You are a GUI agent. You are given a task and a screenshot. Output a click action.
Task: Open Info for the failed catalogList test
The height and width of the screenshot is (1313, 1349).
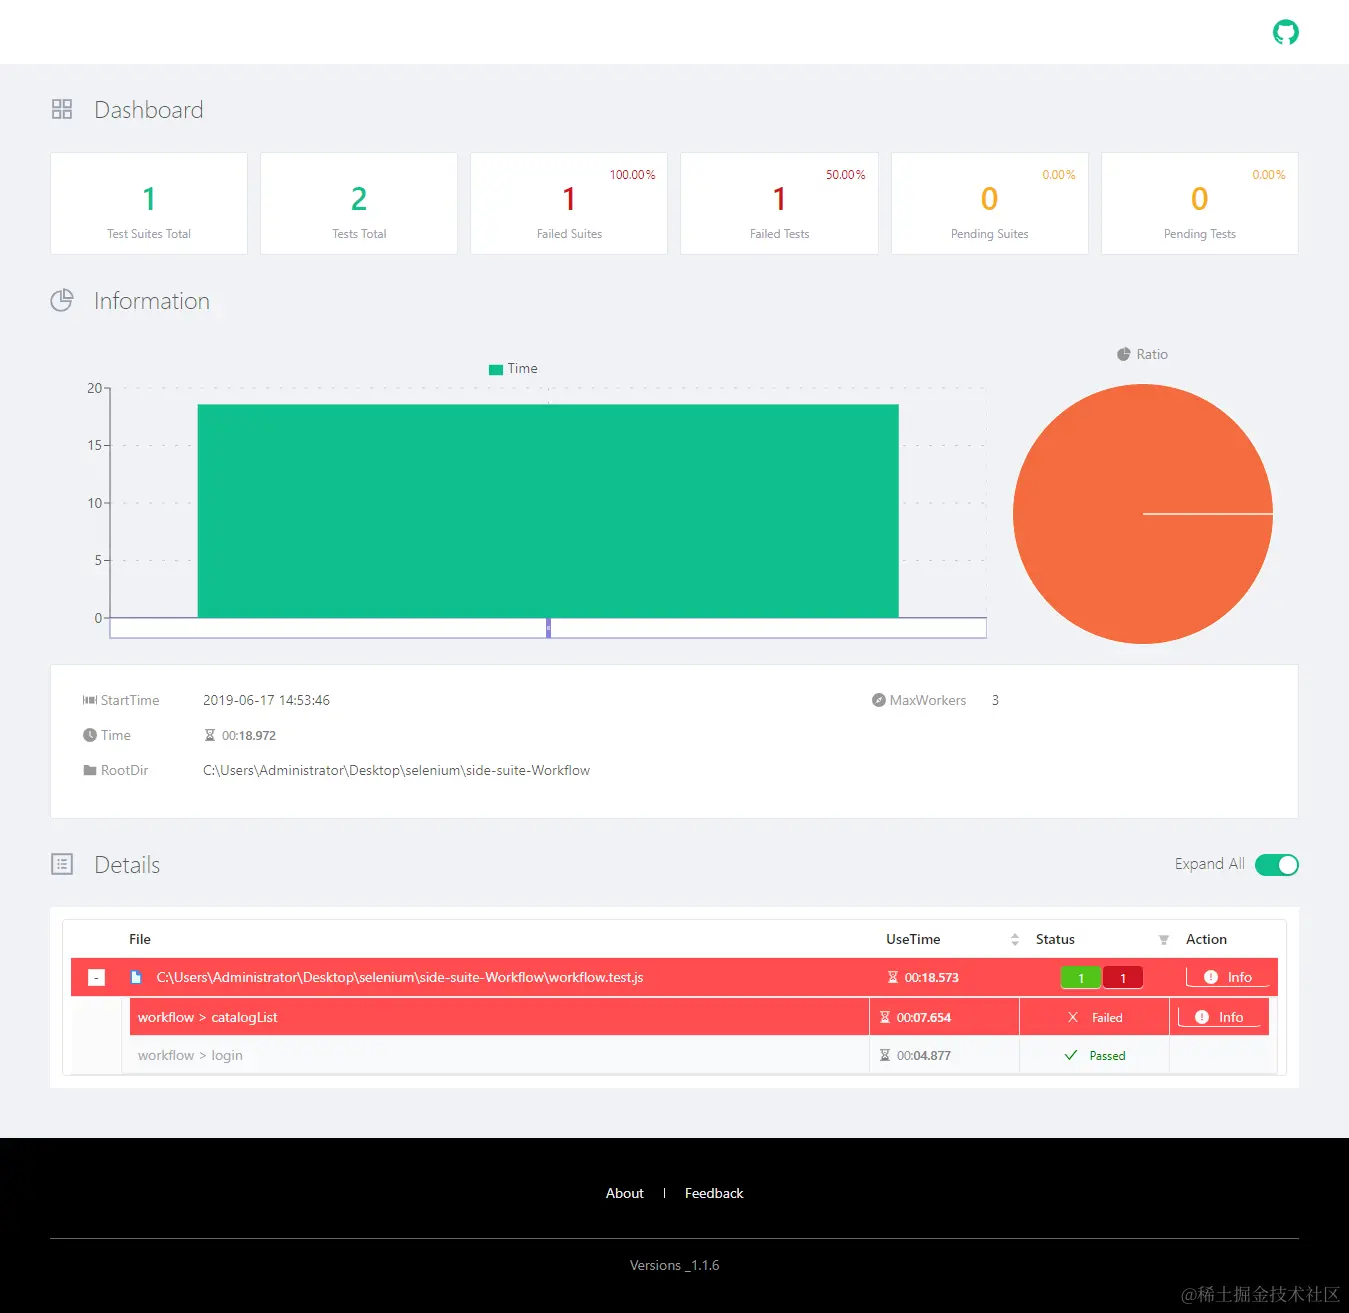[x=1220, y=1016]
